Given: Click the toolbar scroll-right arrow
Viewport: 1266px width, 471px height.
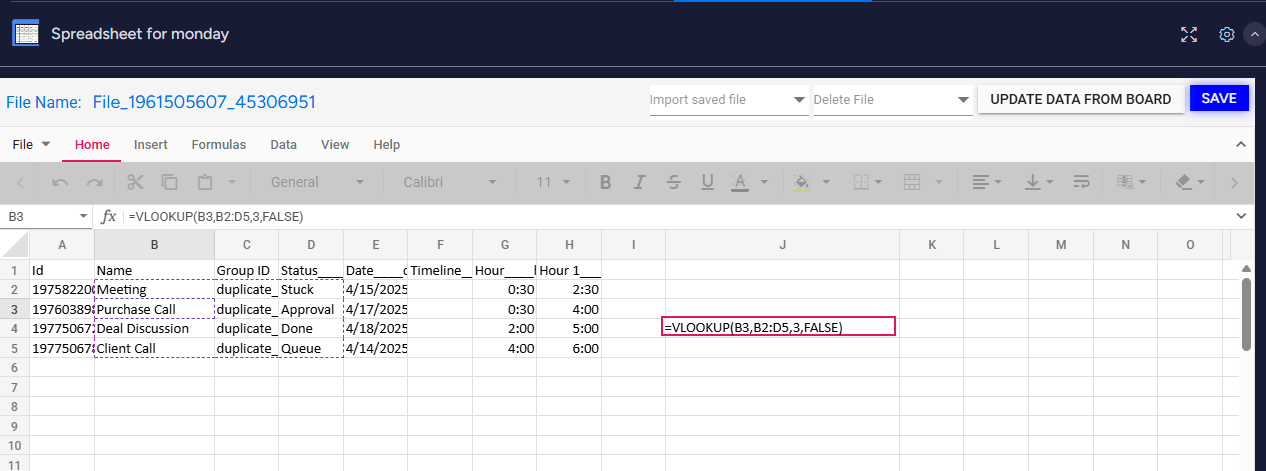Looking at the screenshot, I should pos(1234,182).
